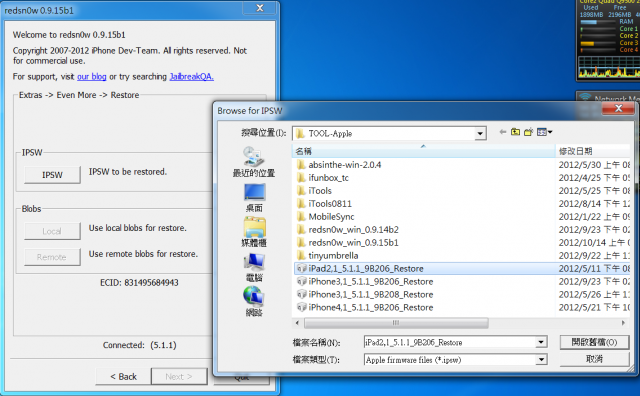Click the iPhone3,1_5.1.1_9B206_Restore file icon
640x396 pixels.
pos(302,282)
